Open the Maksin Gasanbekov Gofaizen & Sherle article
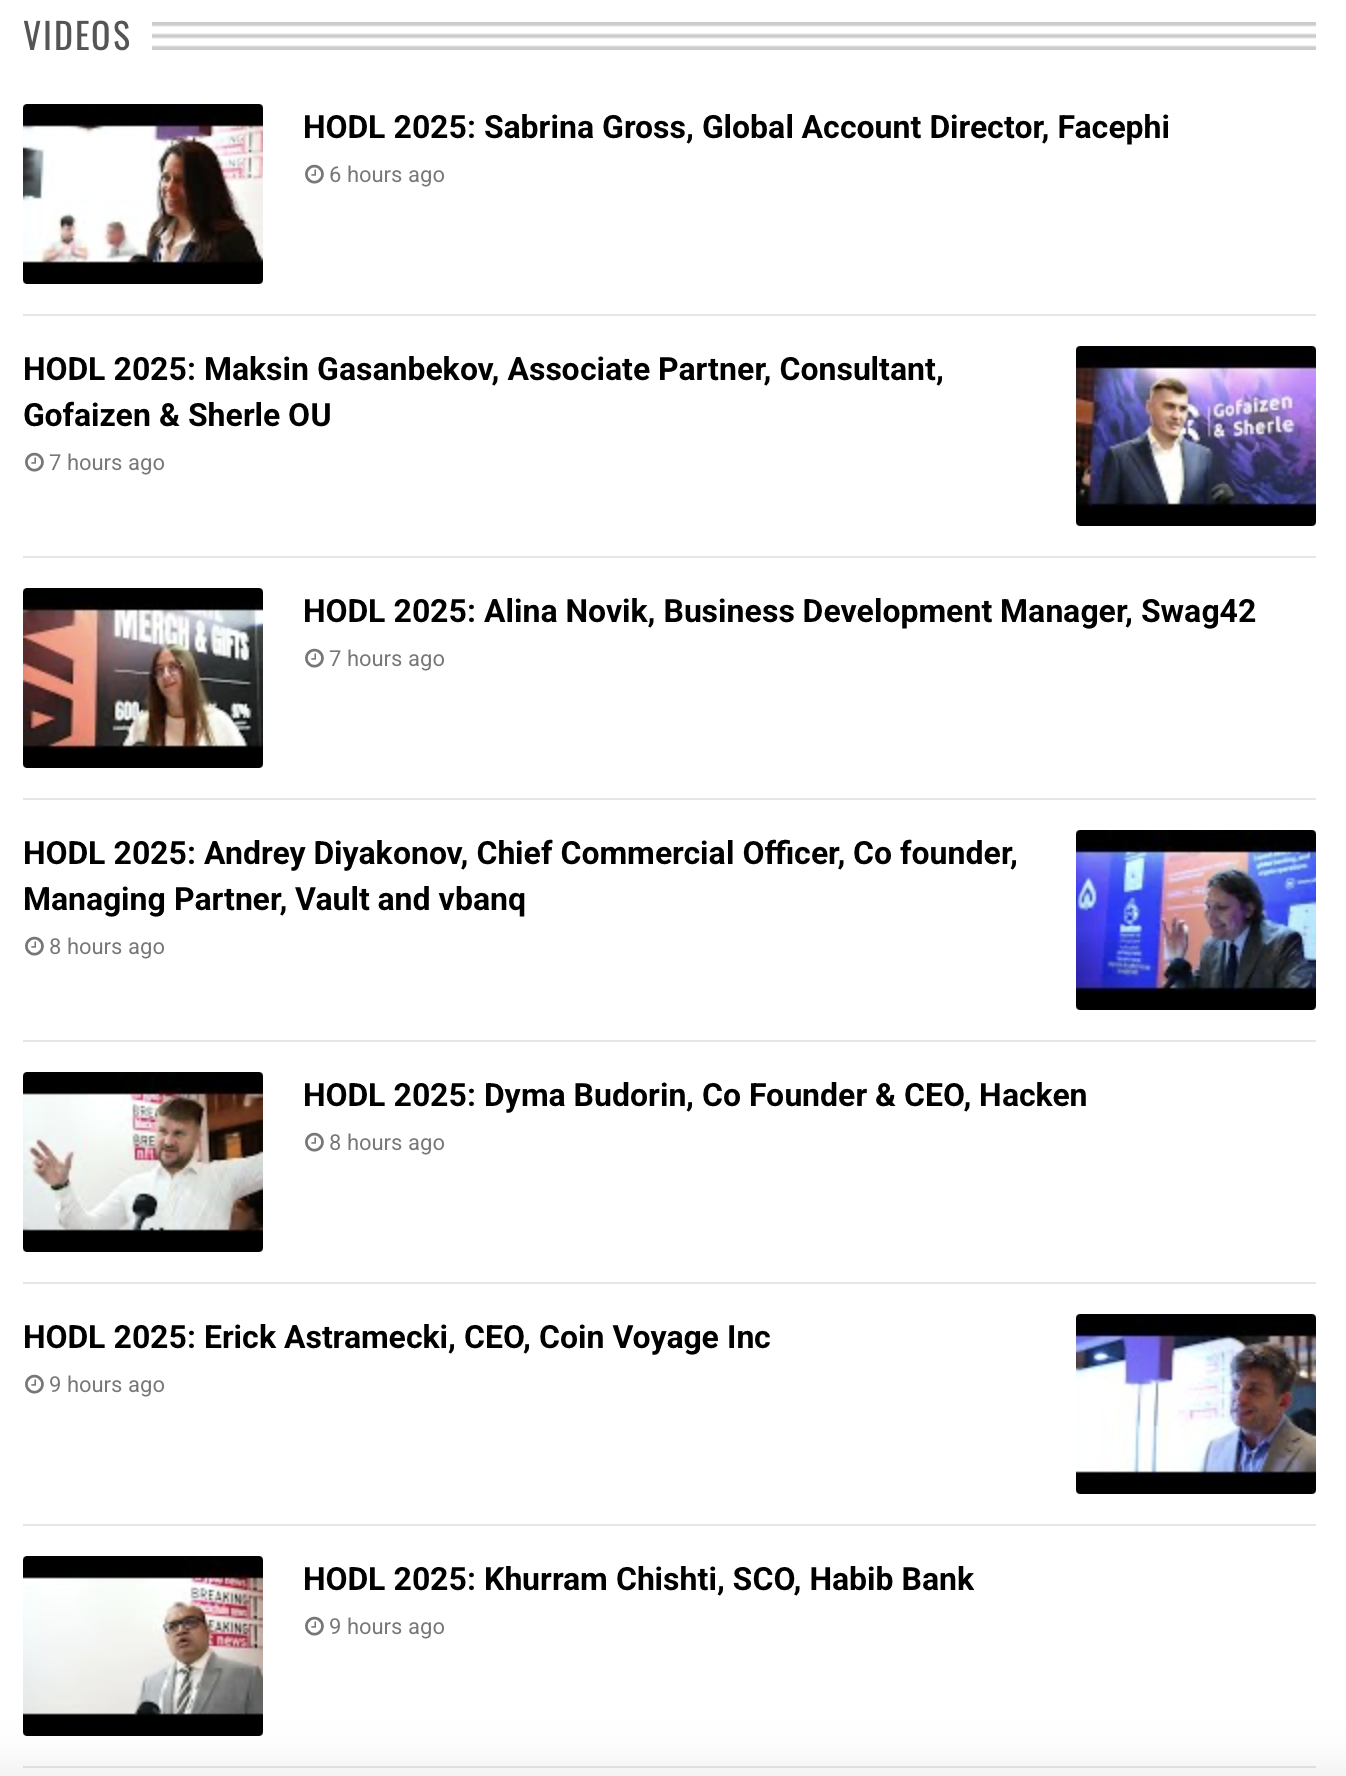 (483, 391)
